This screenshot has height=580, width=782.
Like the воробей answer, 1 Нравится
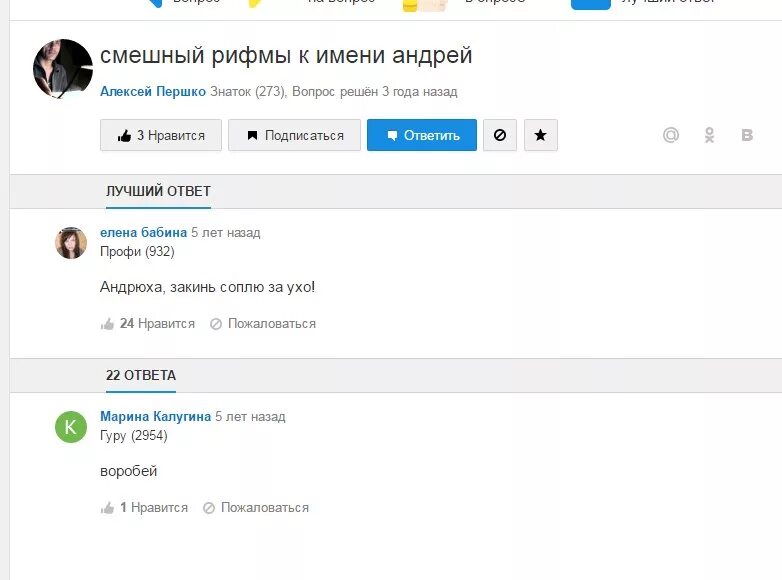click(144, 508)
